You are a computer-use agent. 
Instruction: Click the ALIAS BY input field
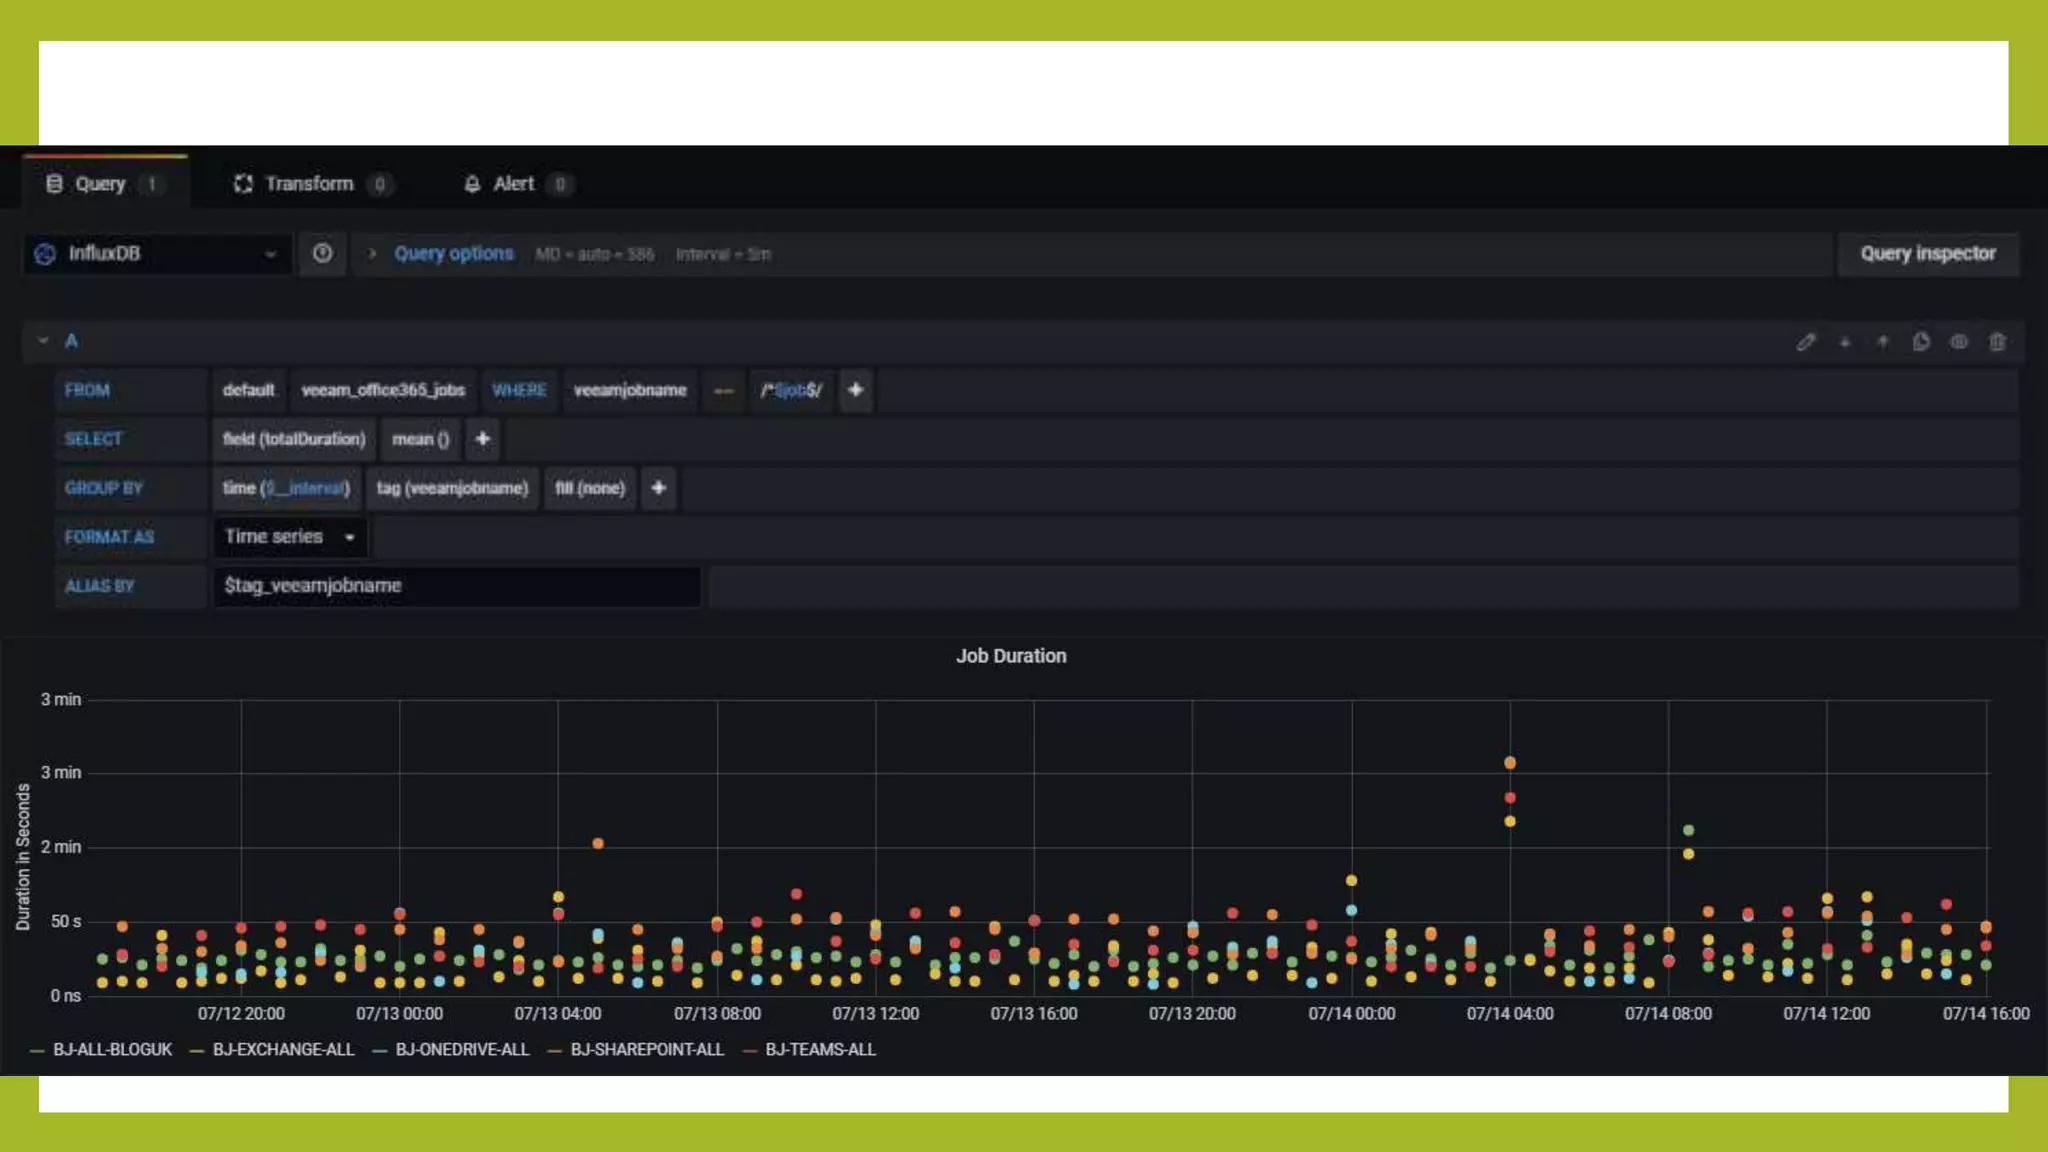(x=456, y=586)
